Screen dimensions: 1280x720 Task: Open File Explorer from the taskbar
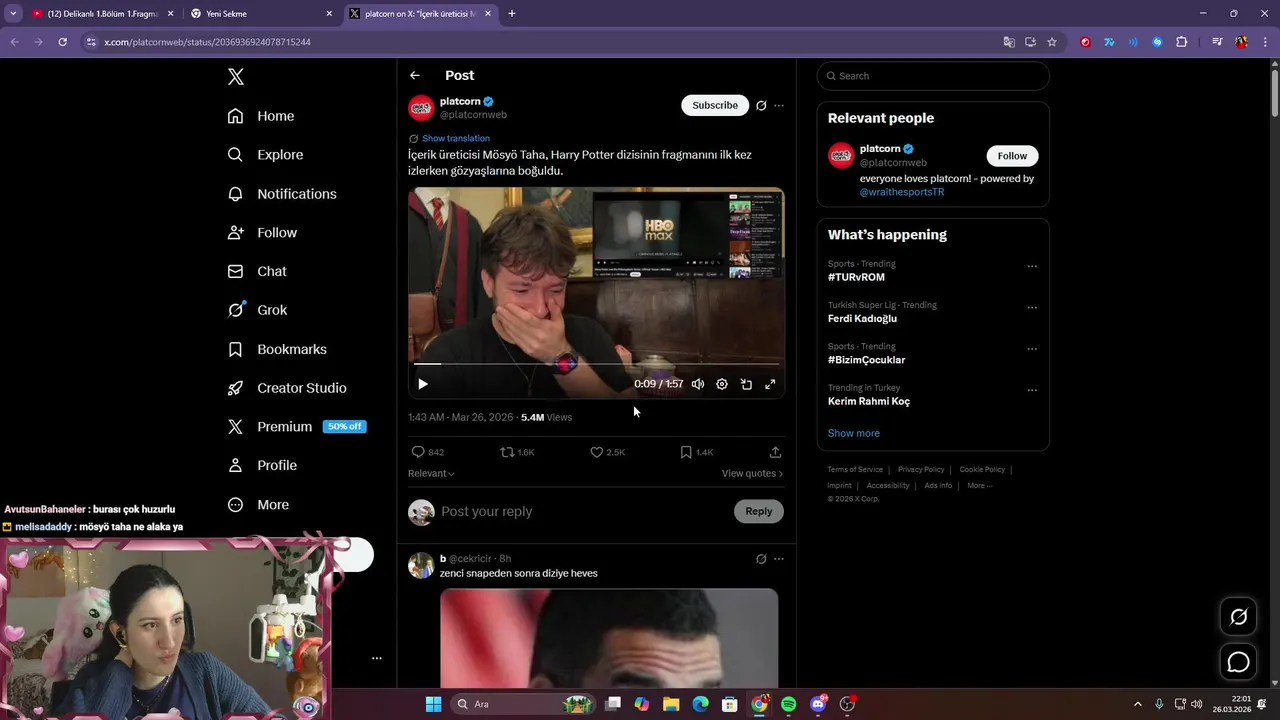tap(671, 704)
